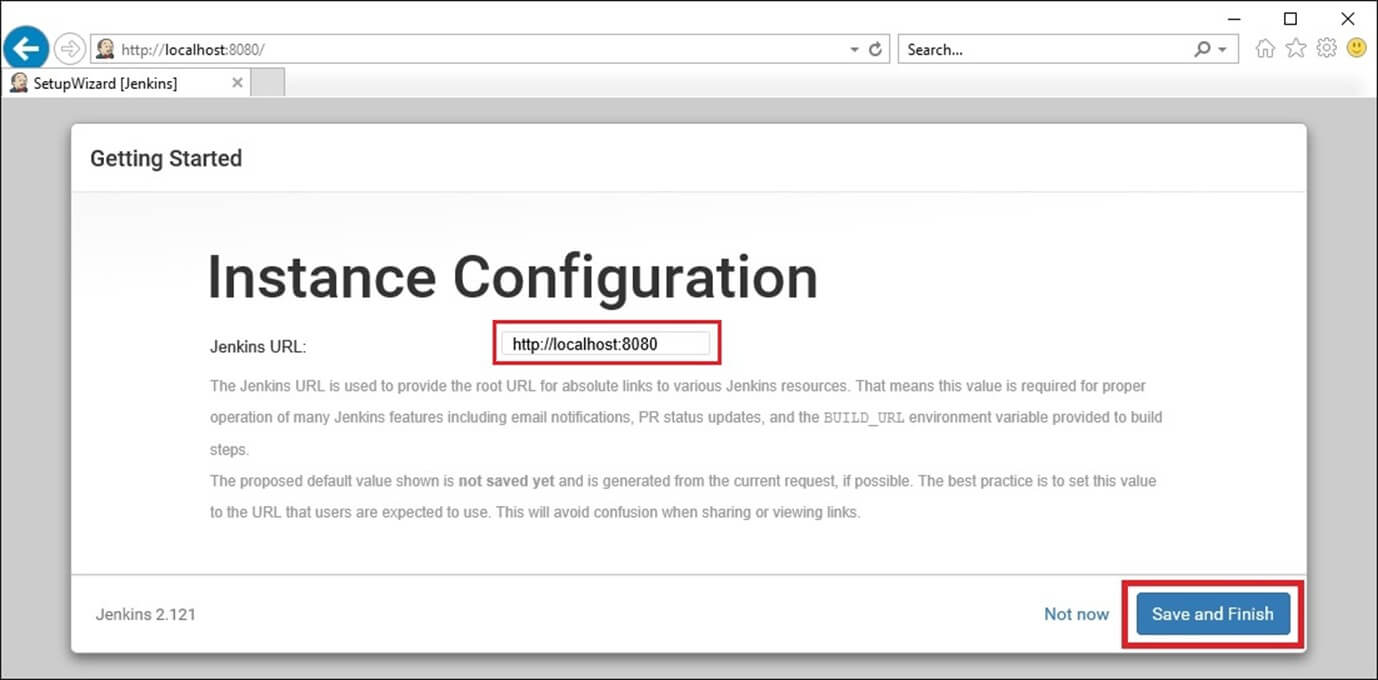The width and height of the screenshot is (1378, 680).
Task: Maximize the browser window
Action: click(x=1290, y=18)
